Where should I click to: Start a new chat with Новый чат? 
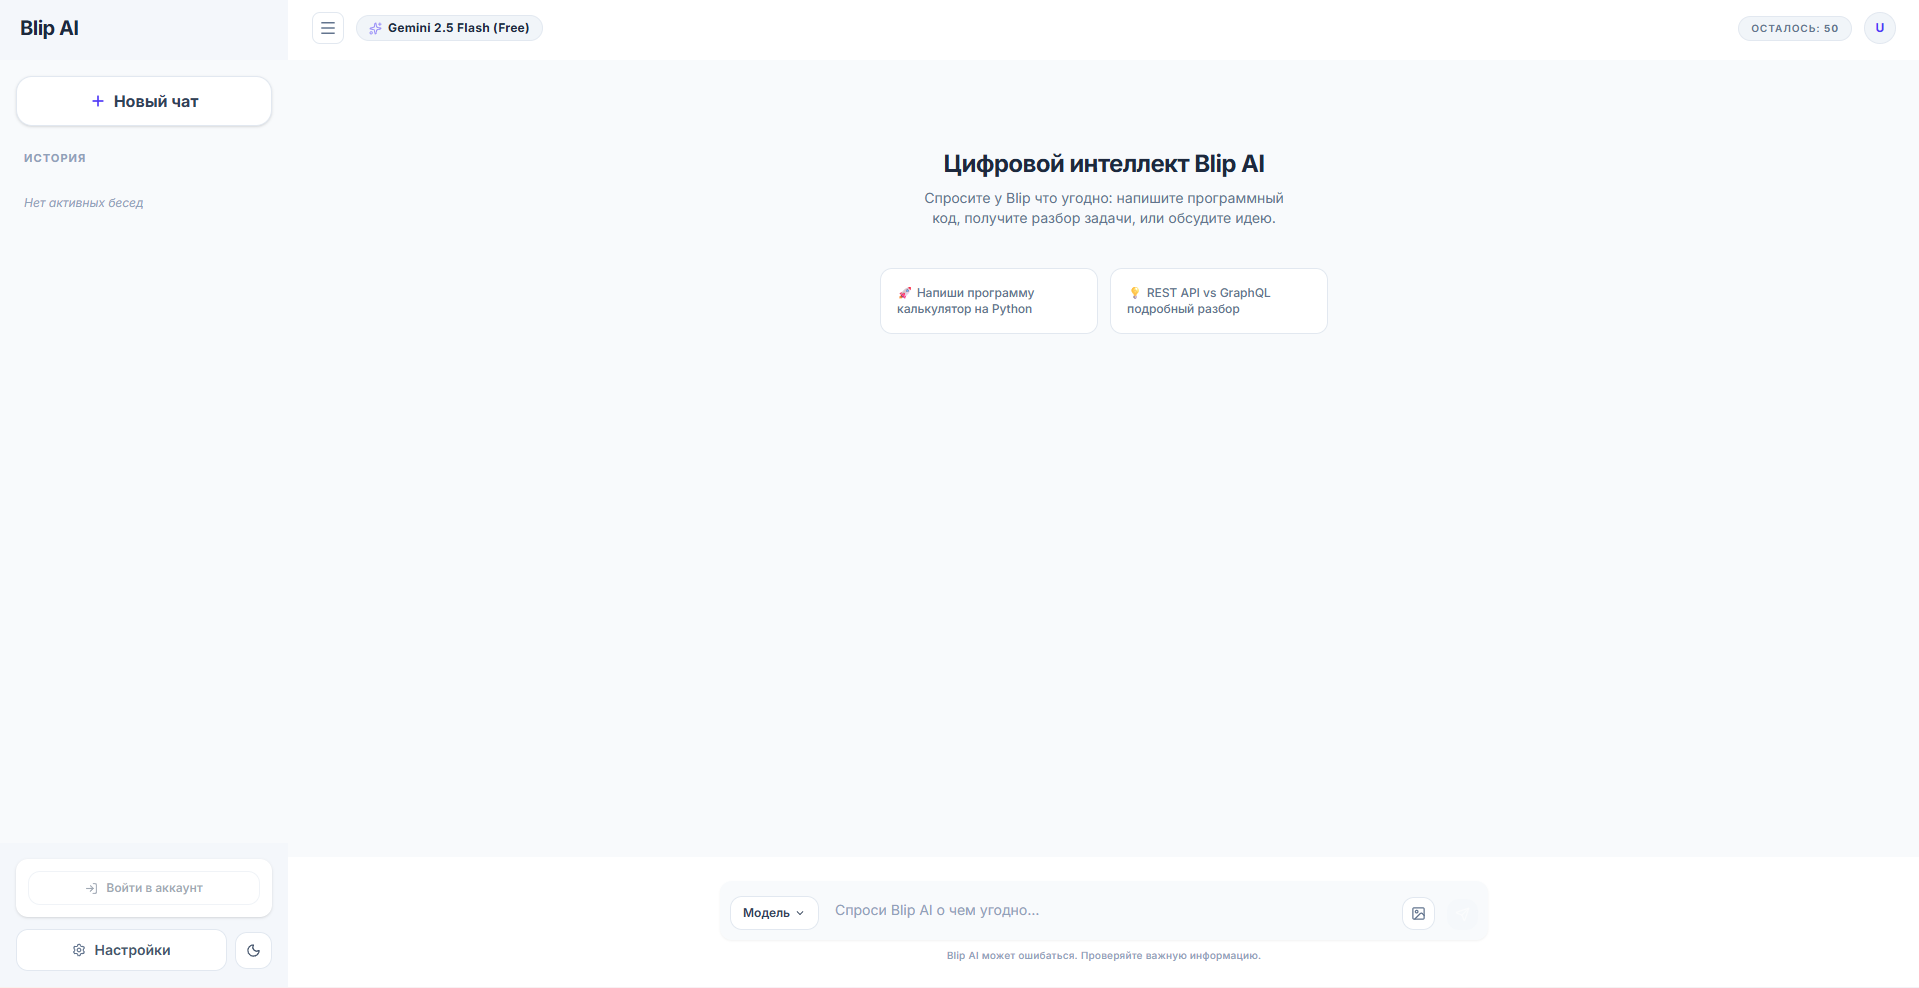click(x=144, y=101)
